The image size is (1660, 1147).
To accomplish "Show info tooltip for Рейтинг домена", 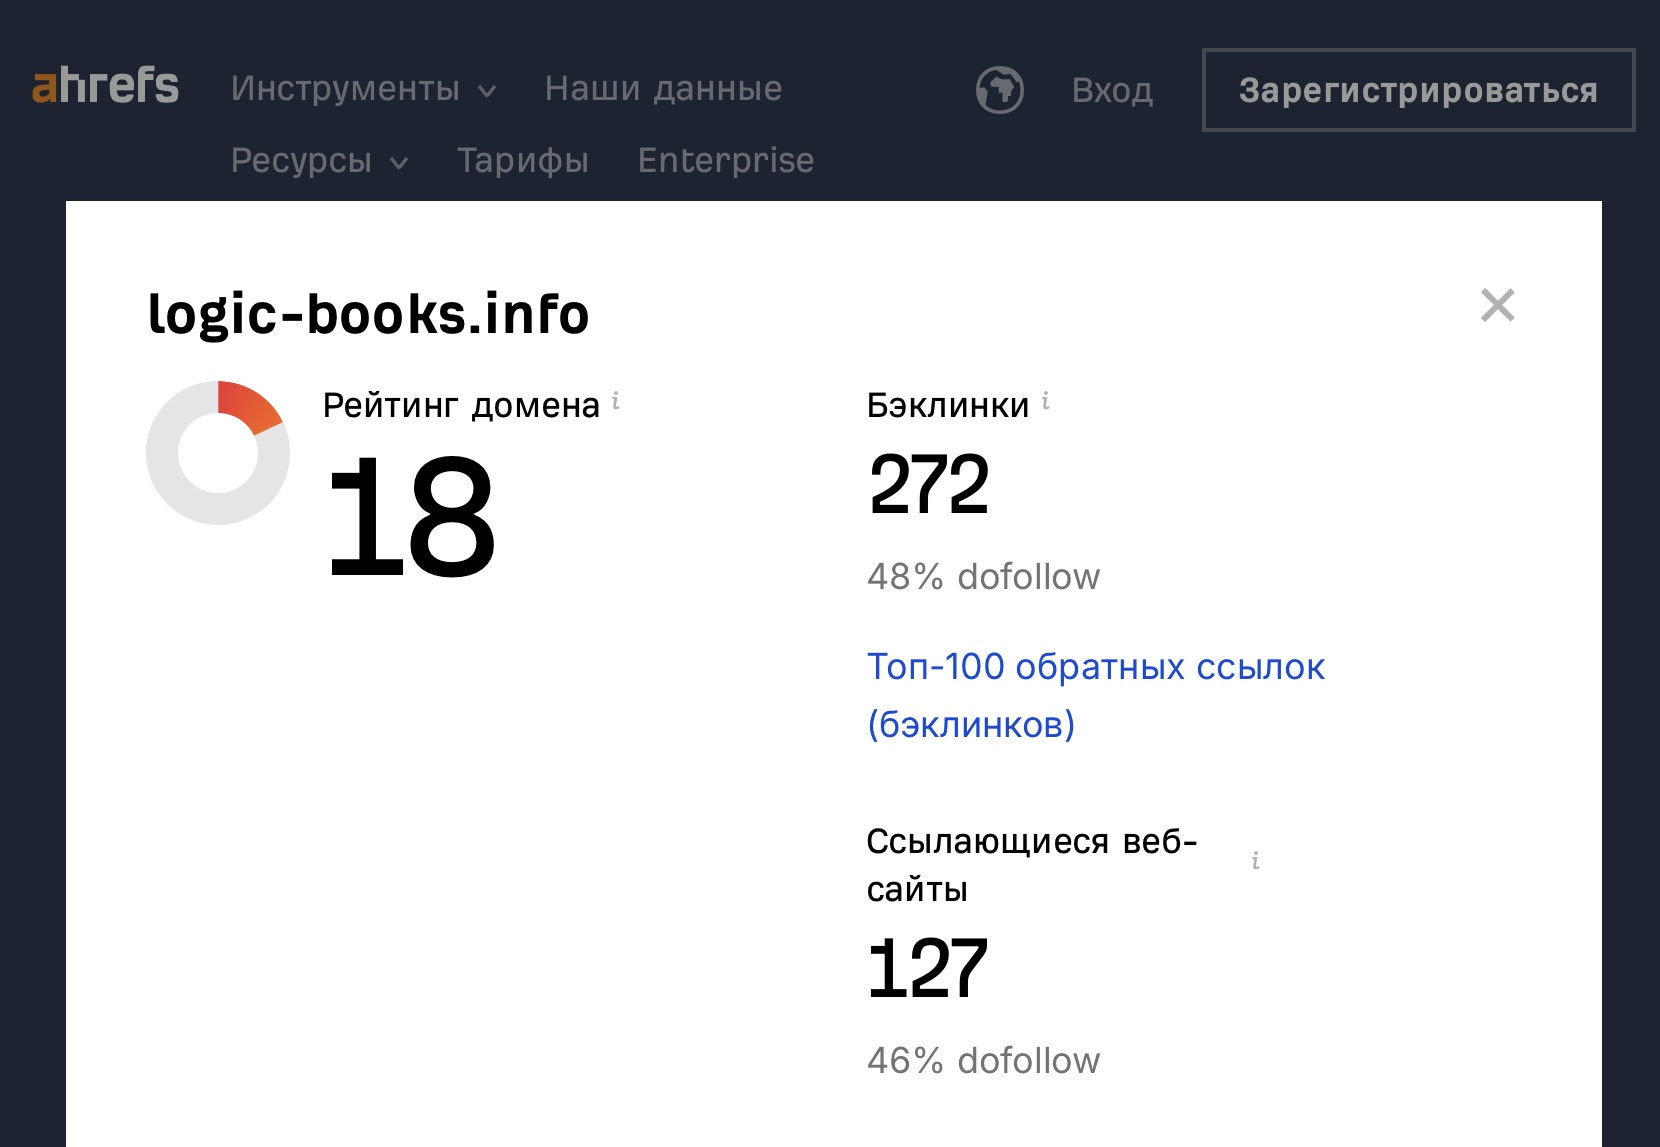I will 616,401.
